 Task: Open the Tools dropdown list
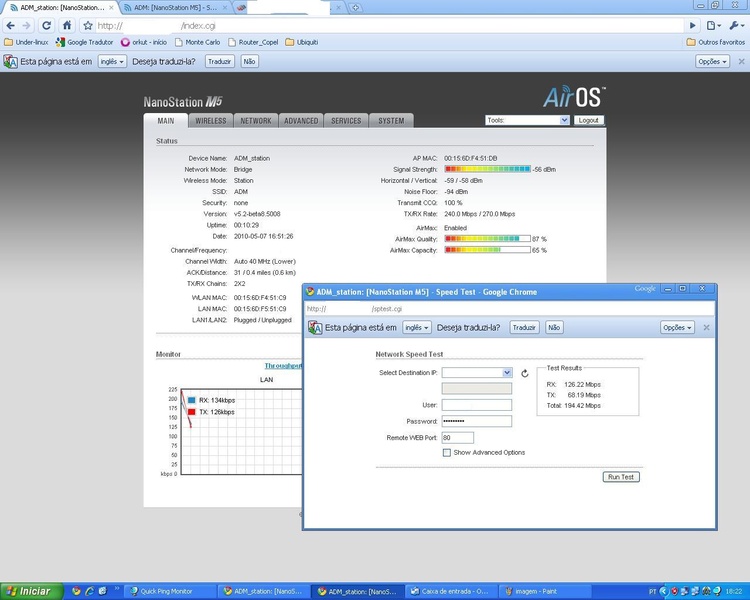click(x=527, y=120)
